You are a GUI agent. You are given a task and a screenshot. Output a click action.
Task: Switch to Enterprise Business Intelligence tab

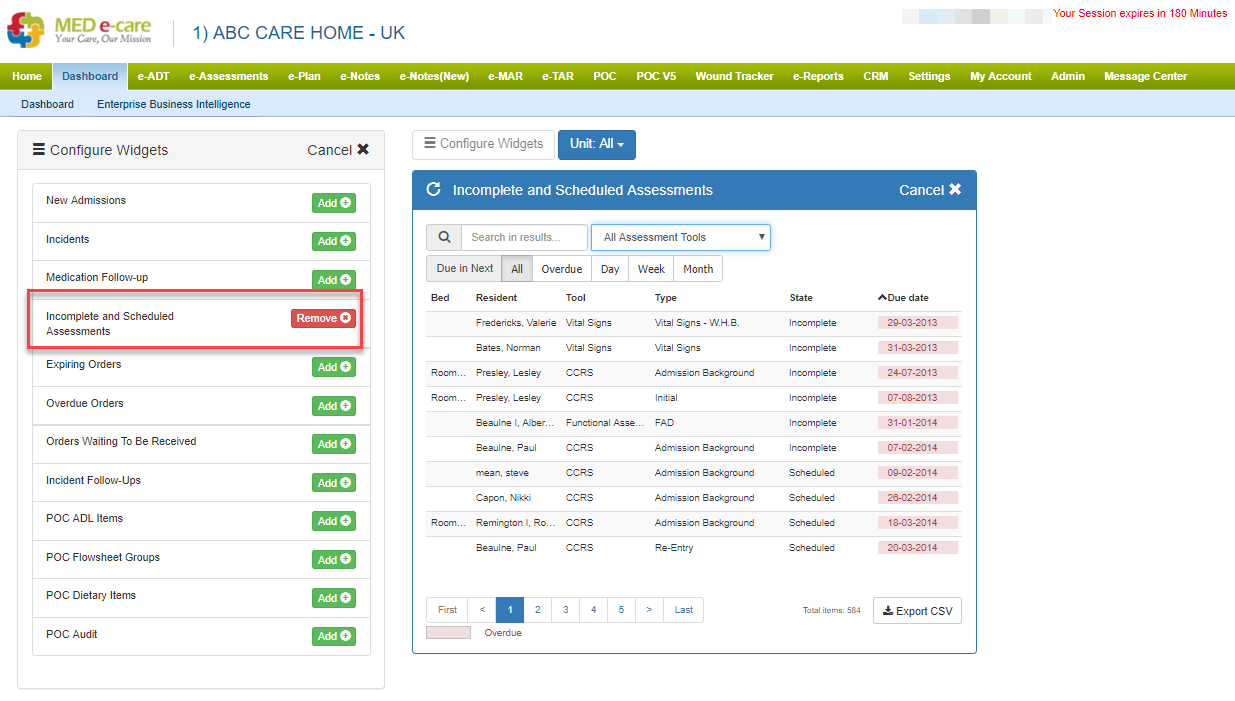click(173, 104)
